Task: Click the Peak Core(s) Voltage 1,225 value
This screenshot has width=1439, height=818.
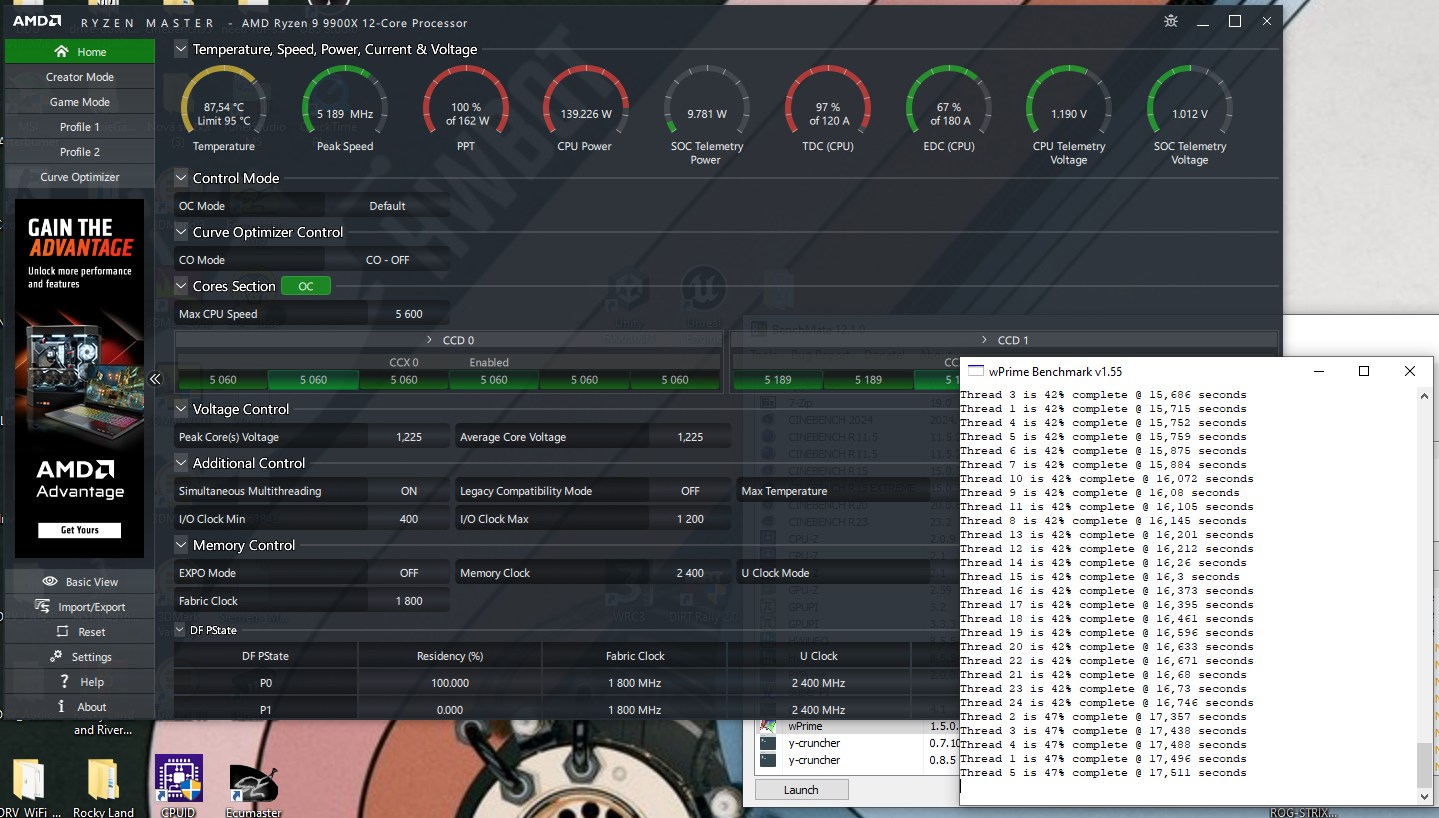Action: (x=409, y=437)
